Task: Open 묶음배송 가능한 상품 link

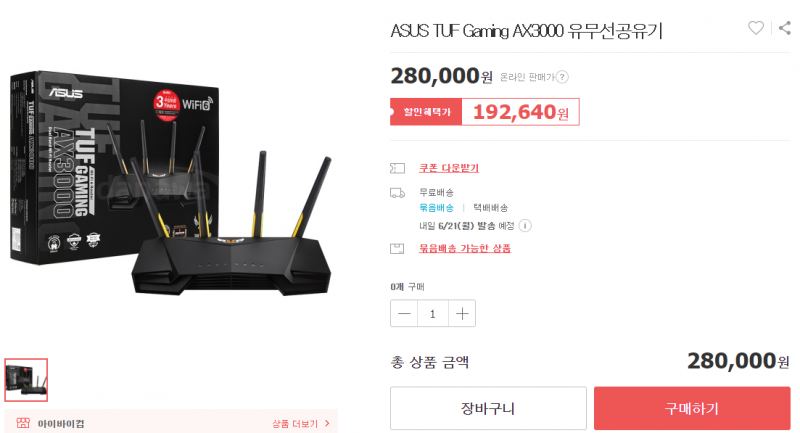Action: point(465,248)
